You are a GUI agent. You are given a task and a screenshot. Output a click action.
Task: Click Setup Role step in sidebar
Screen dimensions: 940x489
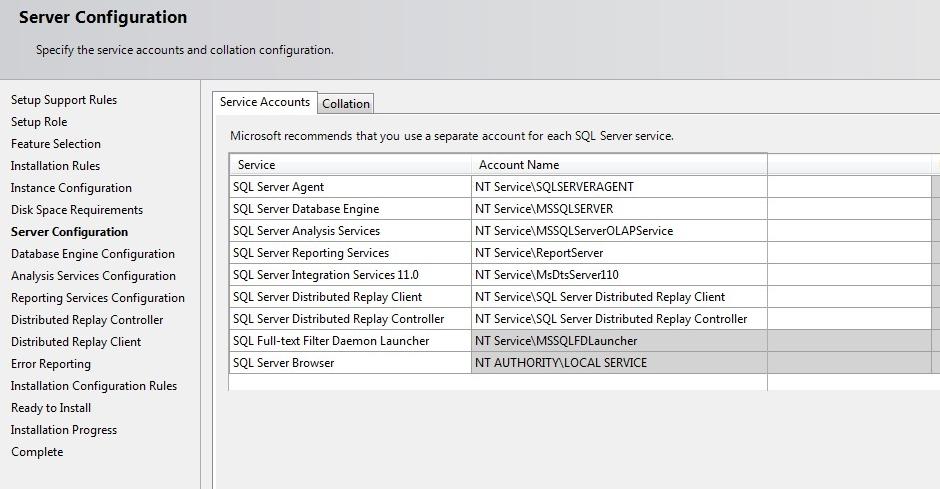[x=39, y=122]
